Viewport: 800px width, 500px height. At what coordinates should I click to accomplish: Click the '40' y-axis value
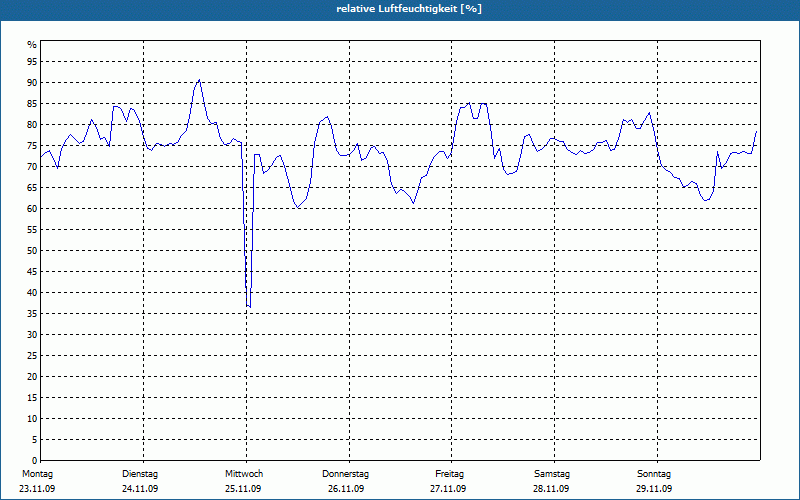(x=32, y=292)
